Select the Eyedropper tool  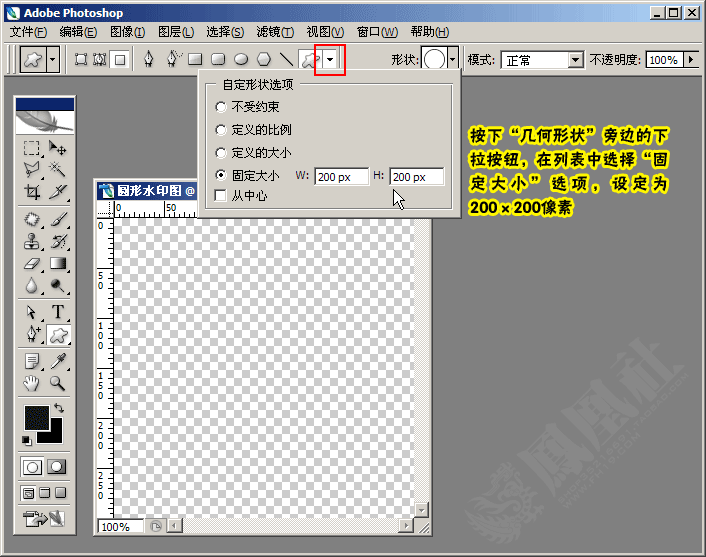tap(58, 361)
